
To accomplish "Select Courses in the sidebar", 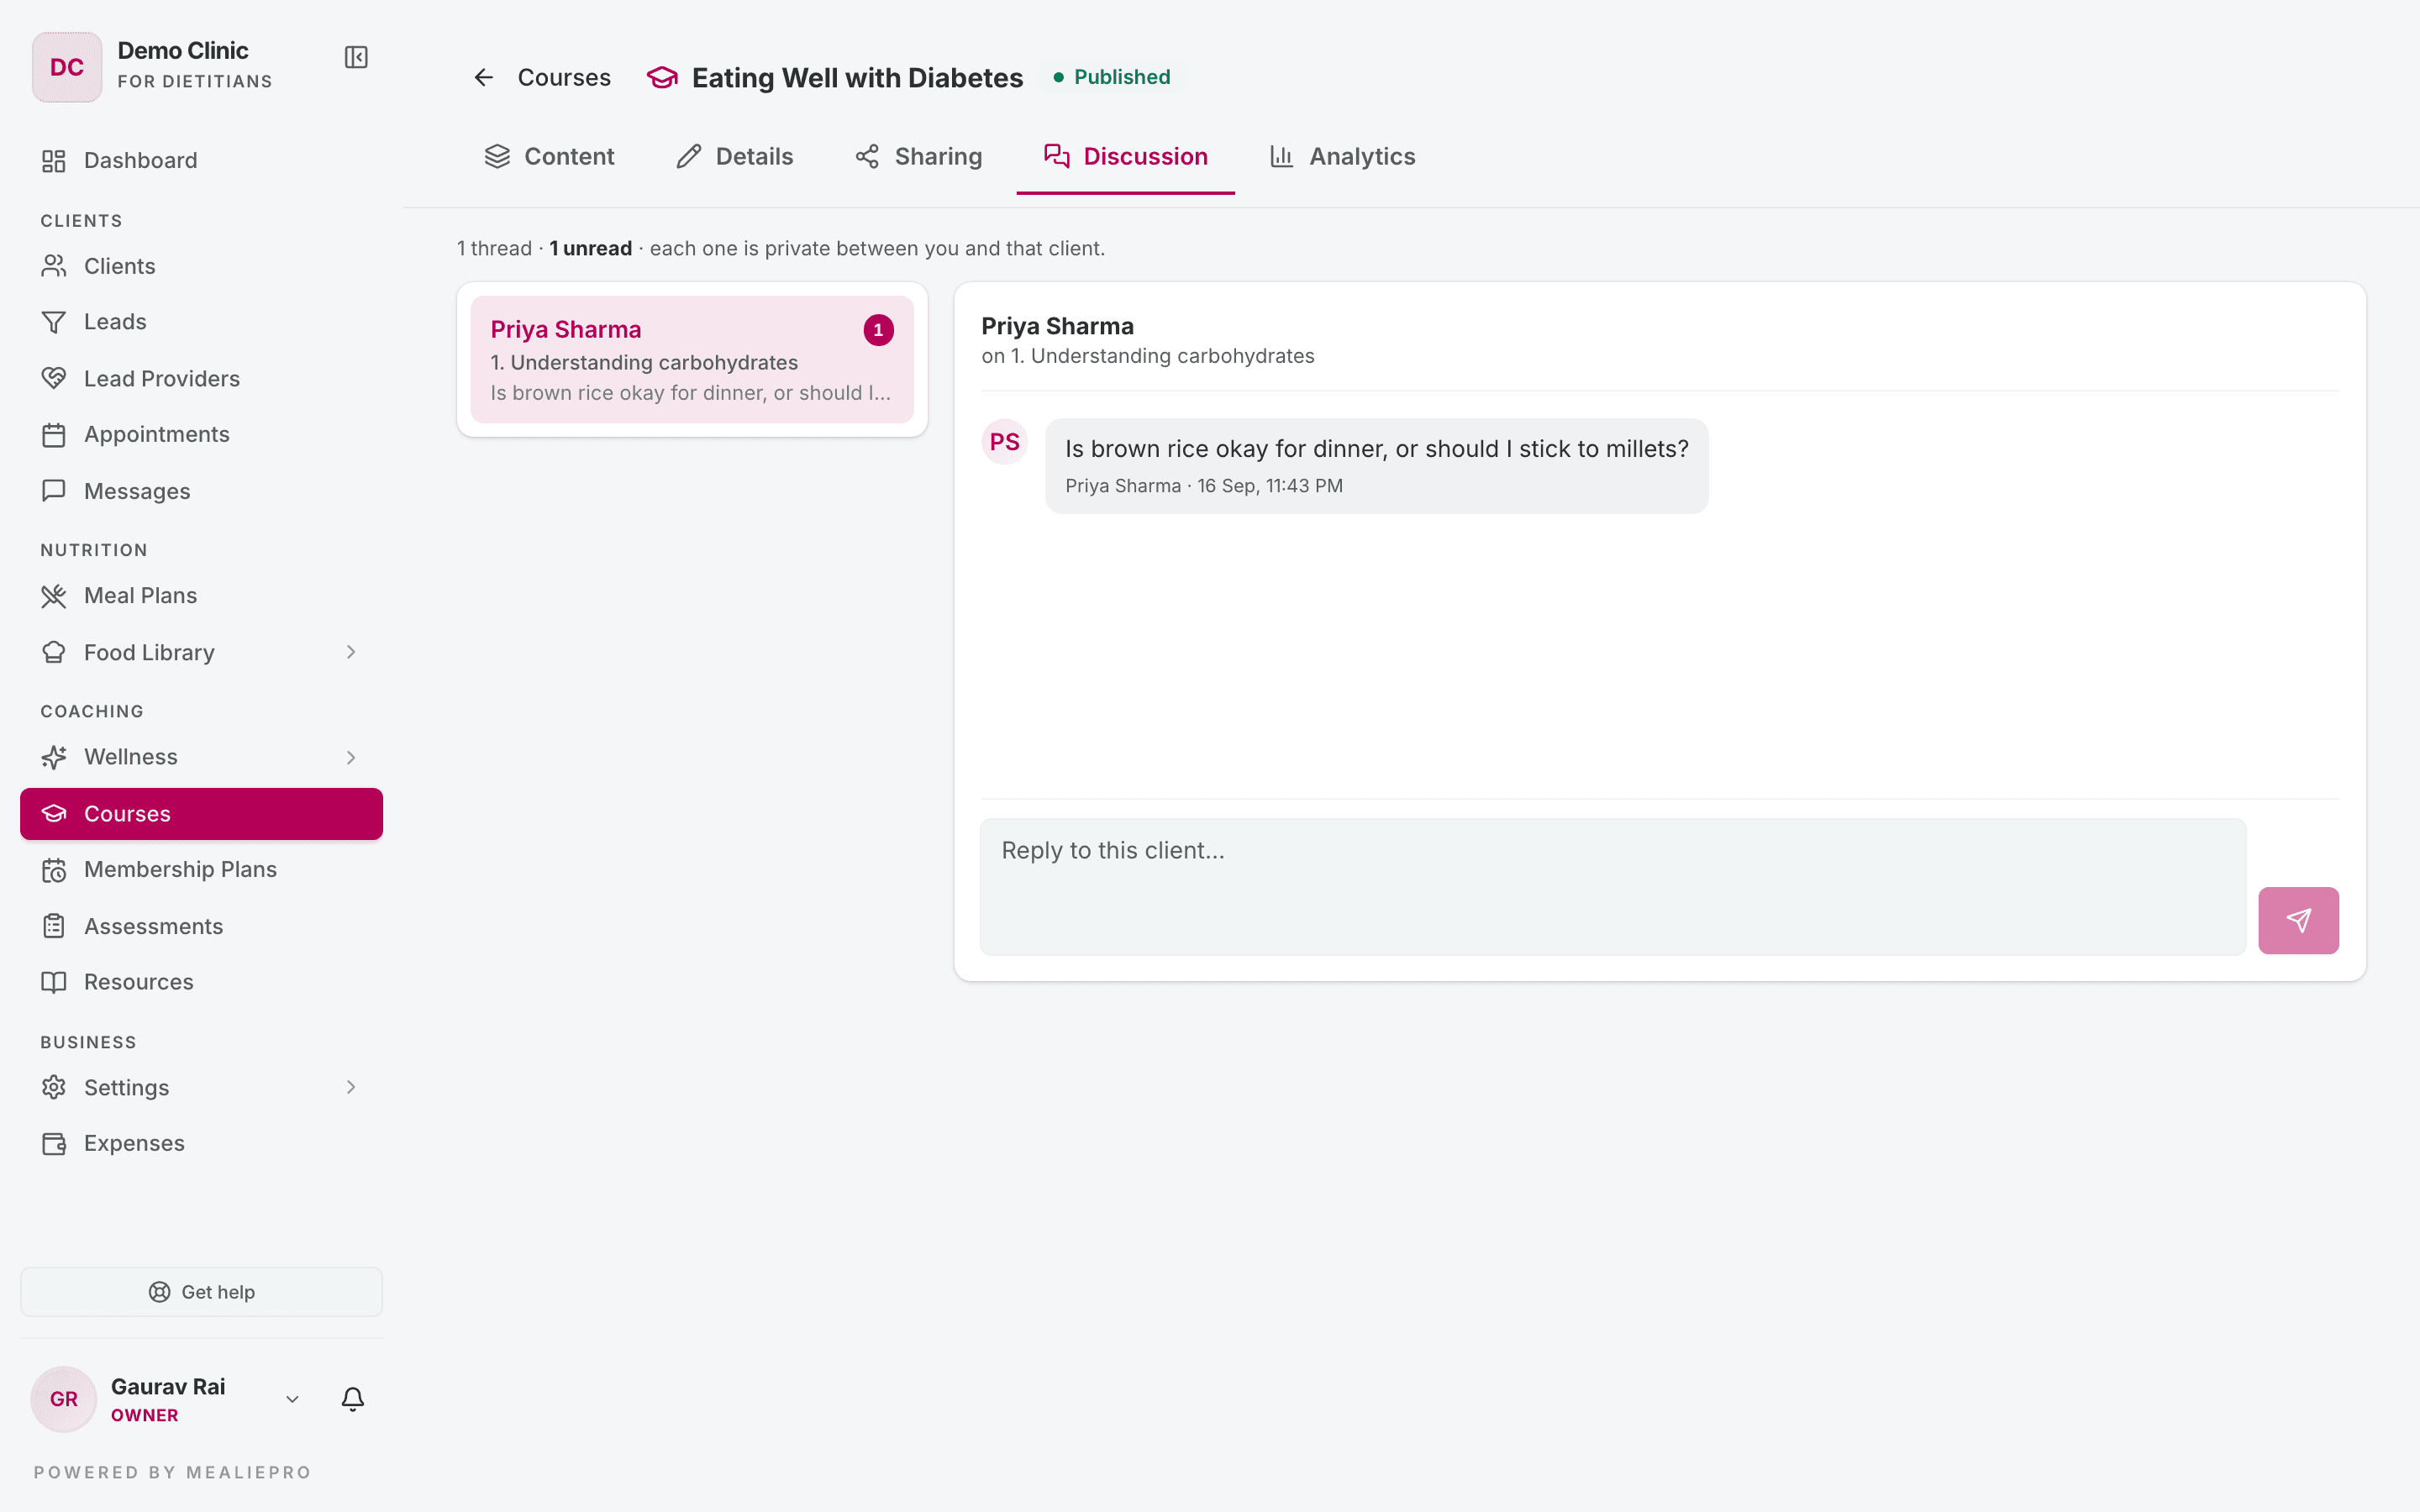I will pyautogui.click(x=201, y=814).
